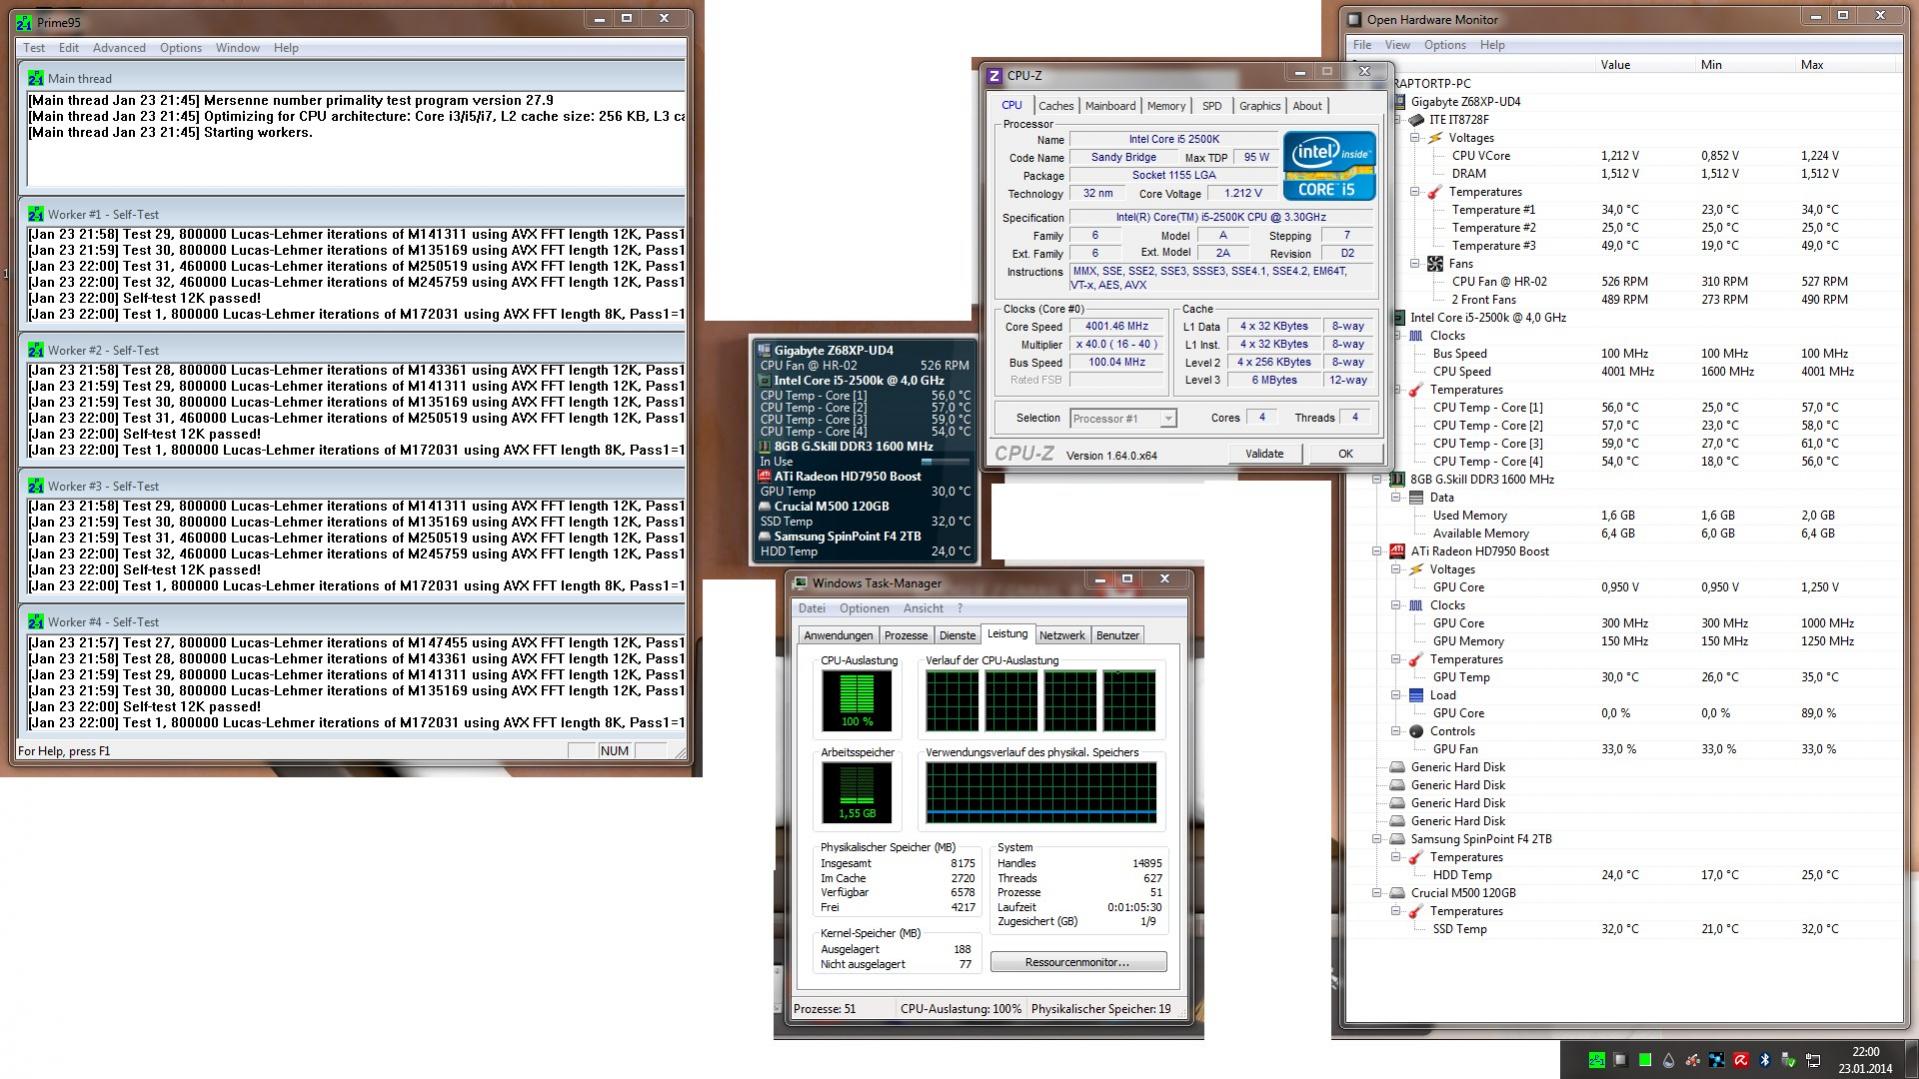
Task: Switch to the Prozesse tab in Task-Manager
Action: tap(906, 635)
